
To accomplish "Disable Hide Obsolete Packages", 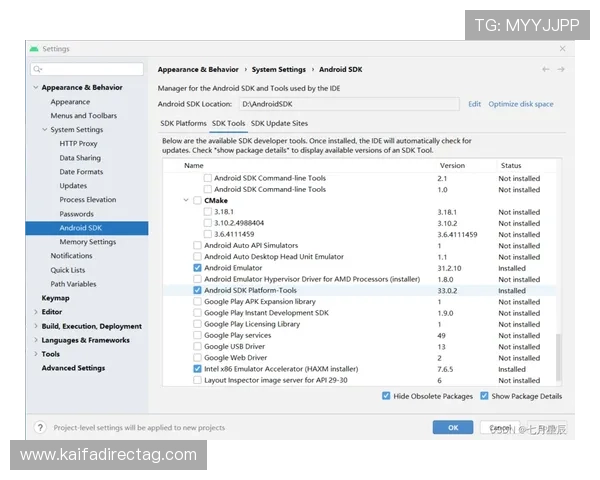I will click(x=386, y=396).
